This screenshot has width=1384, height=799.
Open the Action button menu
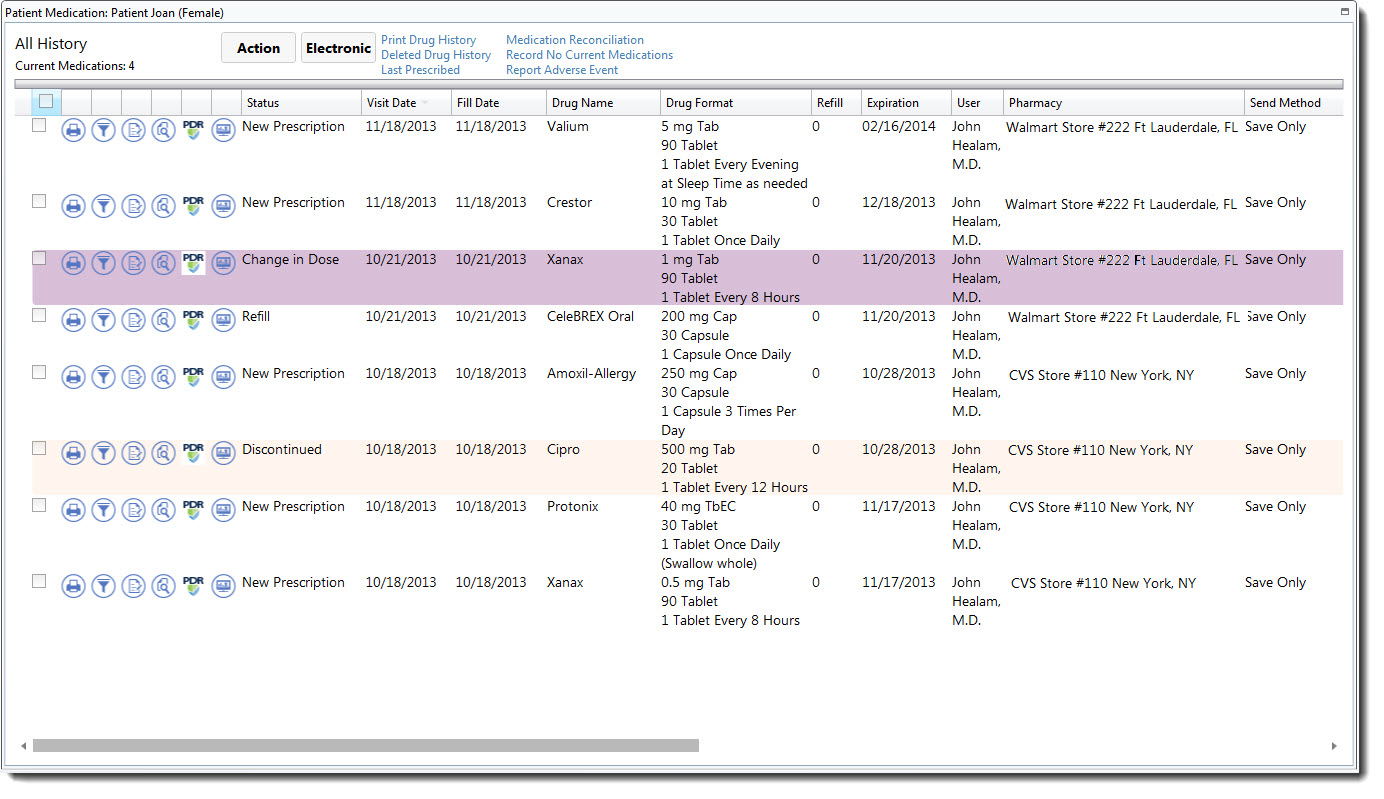point(258,48)
